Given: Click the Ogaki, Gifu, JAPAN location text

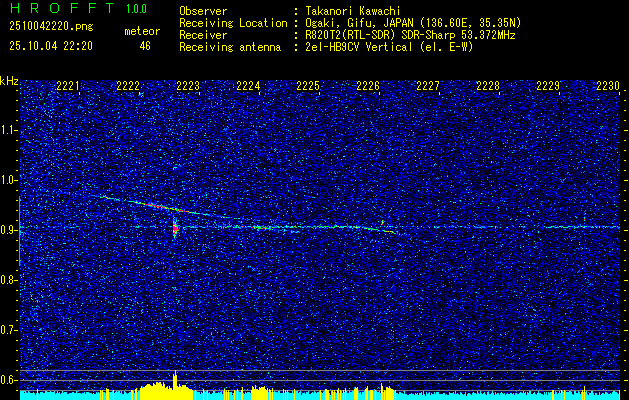Looking at the screenshot, I should pyautogui.click(x=413, y=23).
